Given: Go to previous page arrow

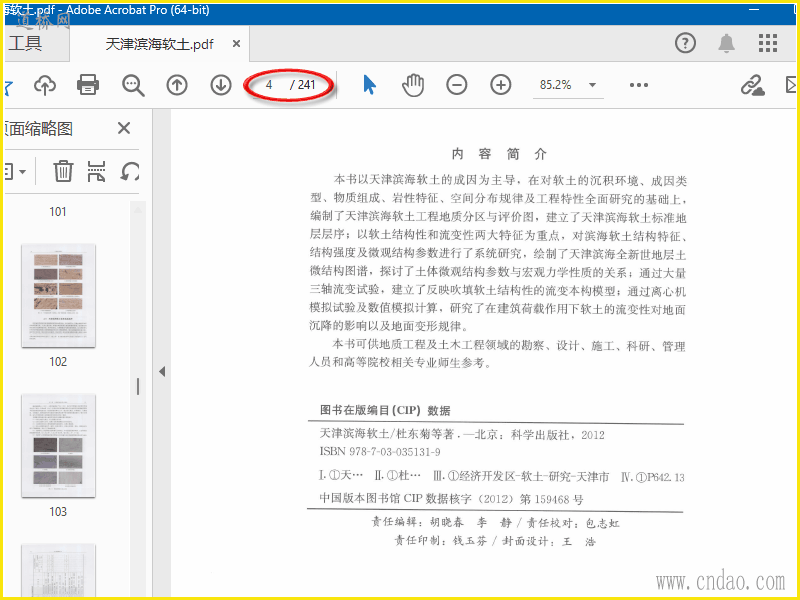Looking at the screenshot, I should pyautogui.click(x=177, y=85).
